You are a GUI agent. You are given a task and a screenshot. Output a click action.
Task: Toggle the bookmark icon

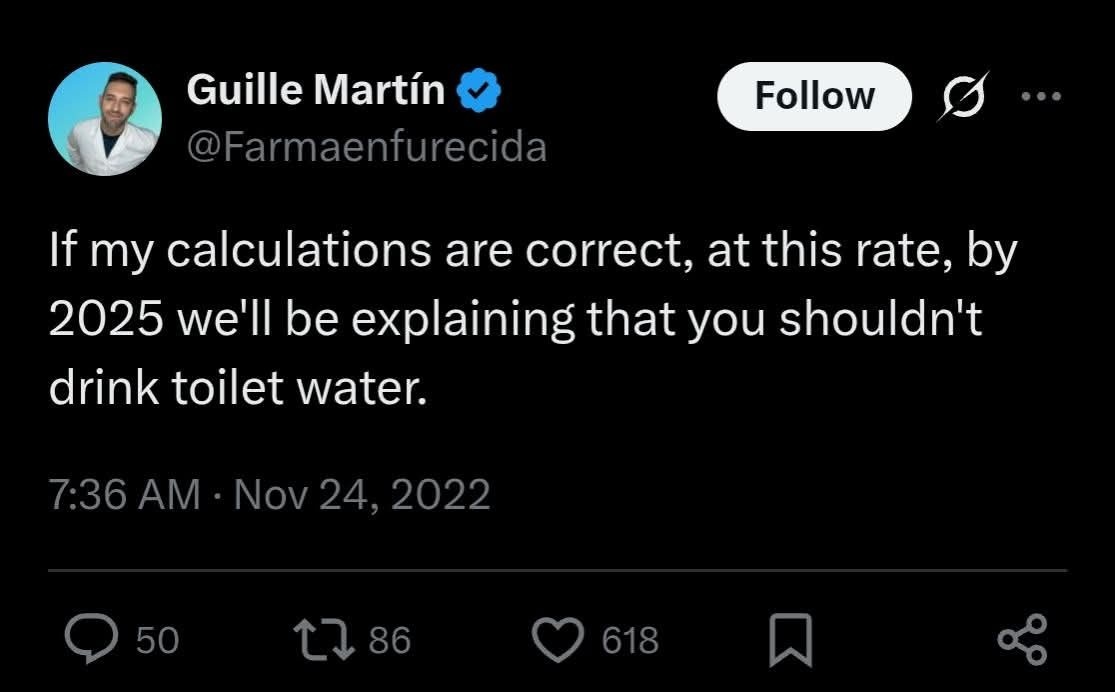(x=789, y=640)
